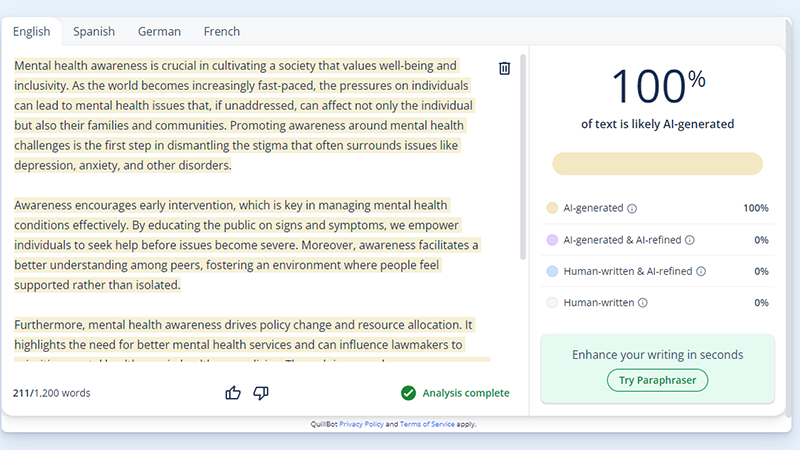
Task: Click info icon beside Human-written & AI-refined
Action: (x=701, y=271)
